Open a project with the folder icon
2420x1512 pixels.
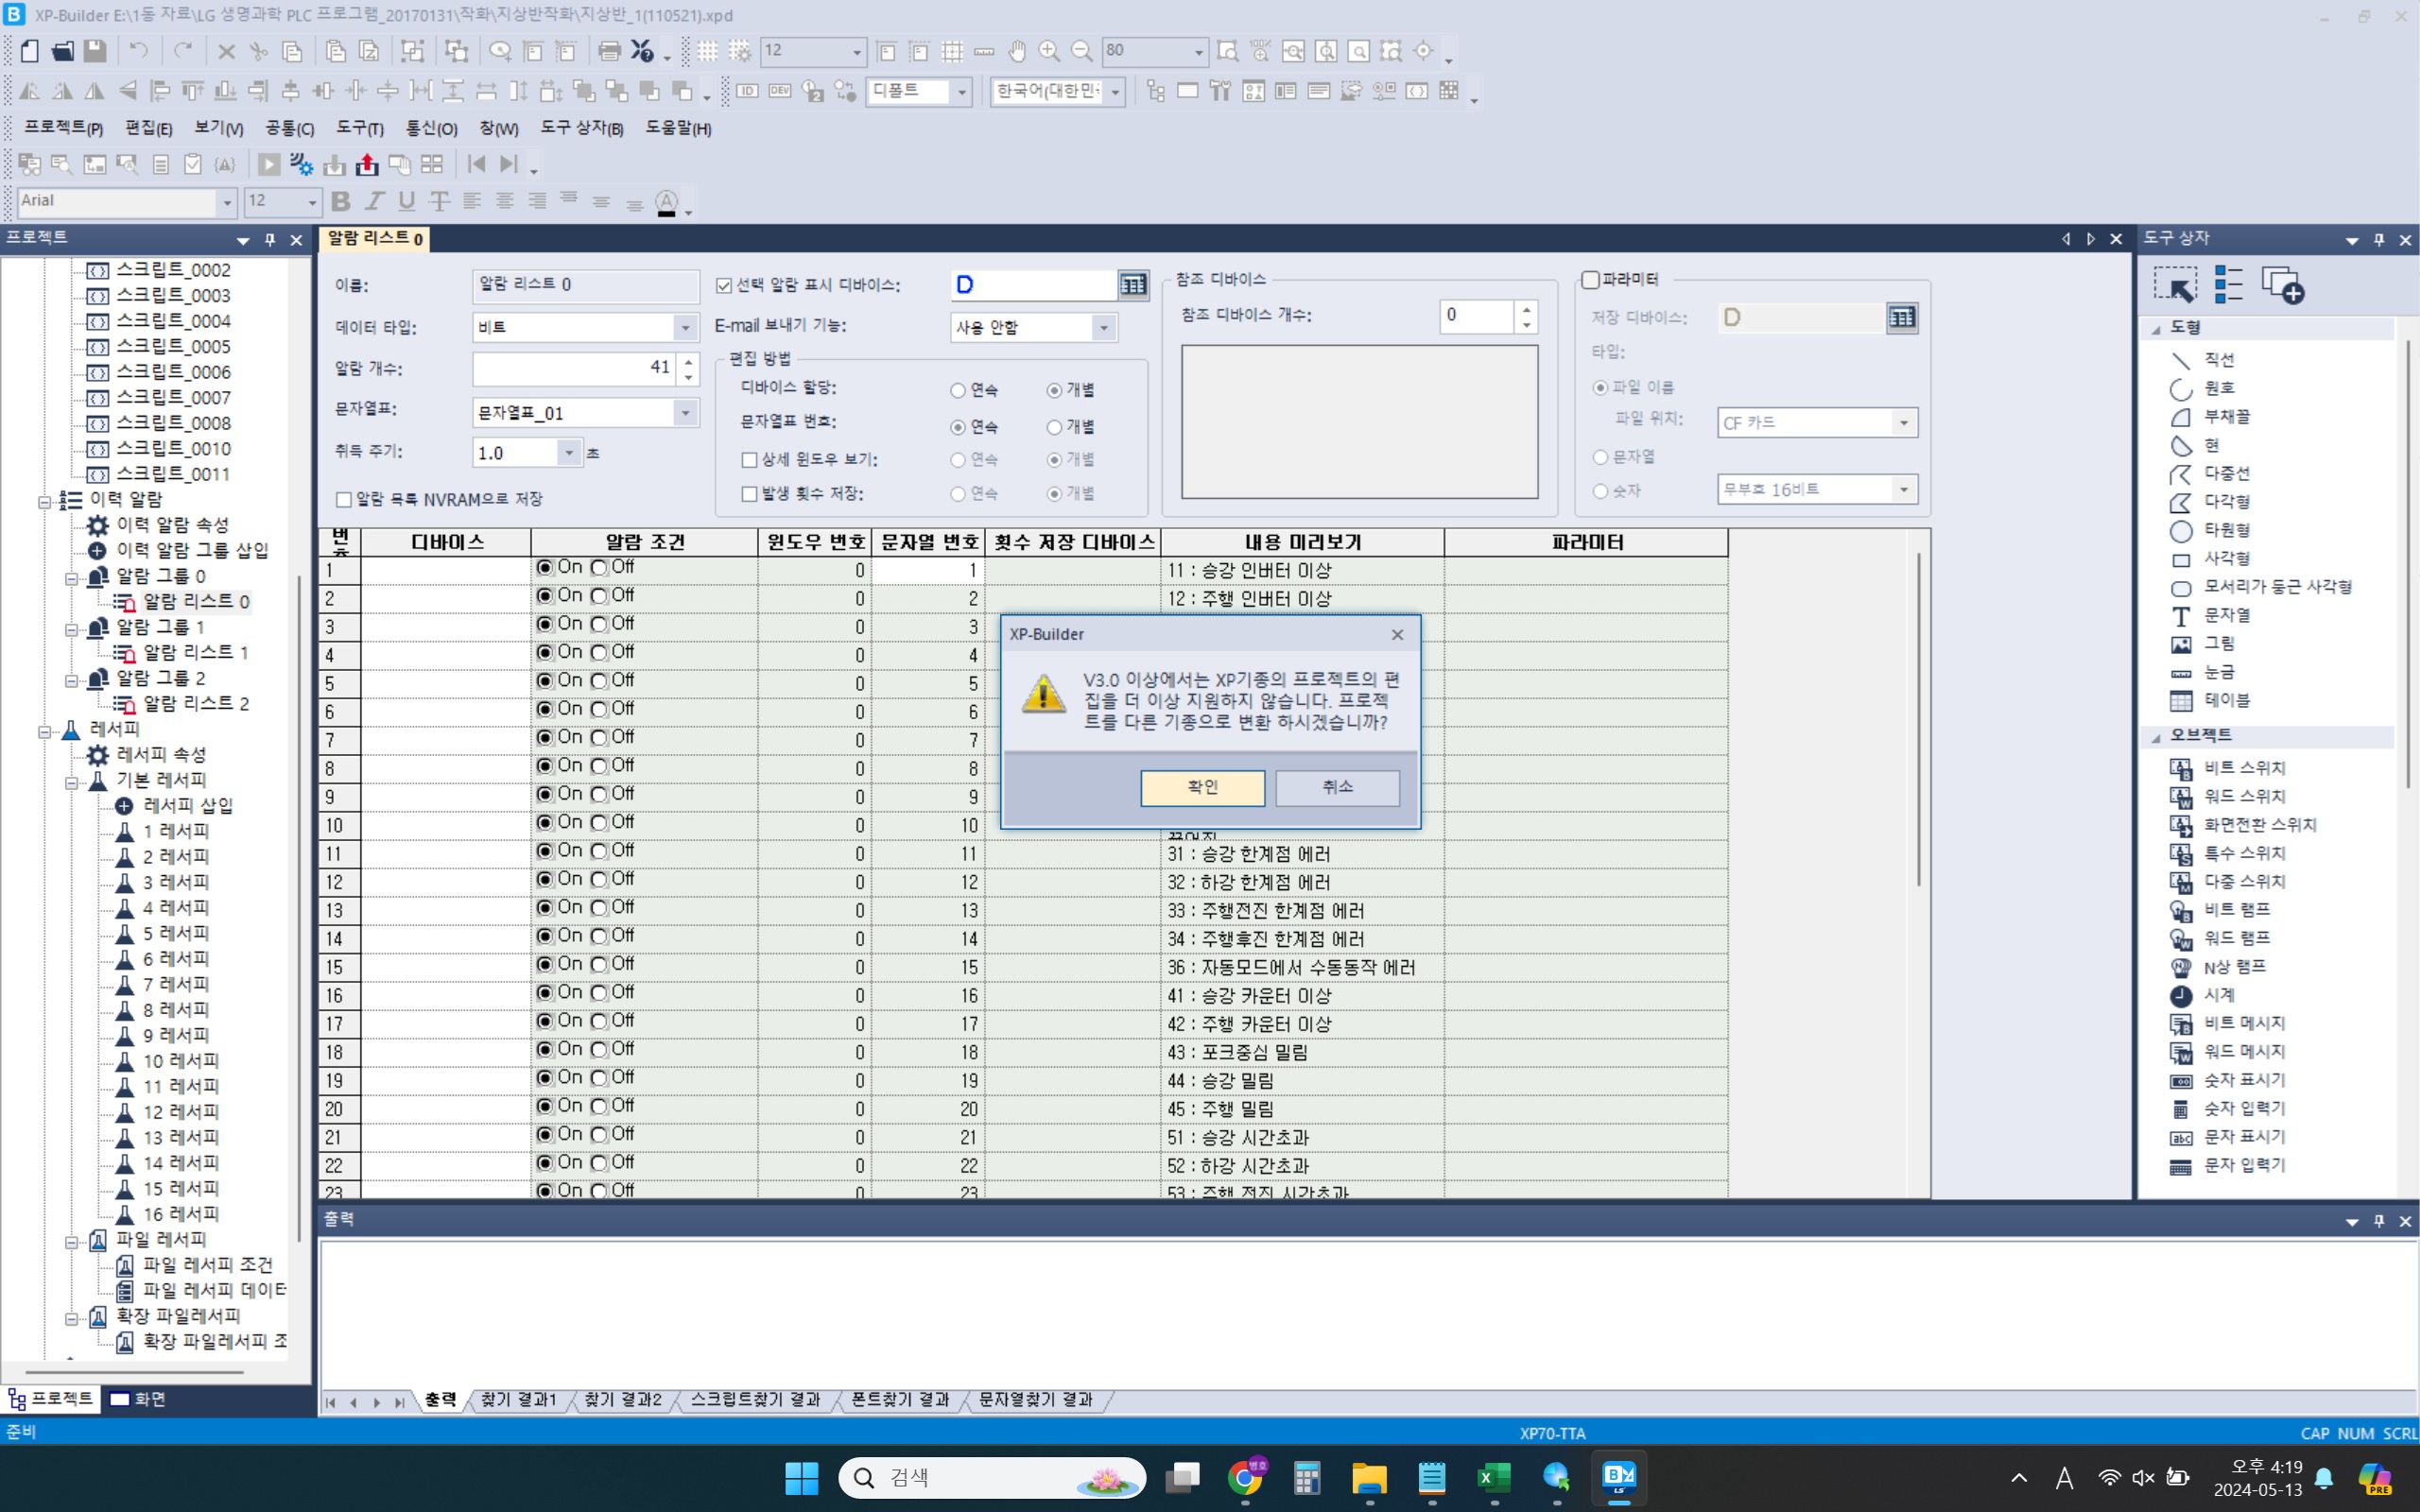[x=62, y=51]
